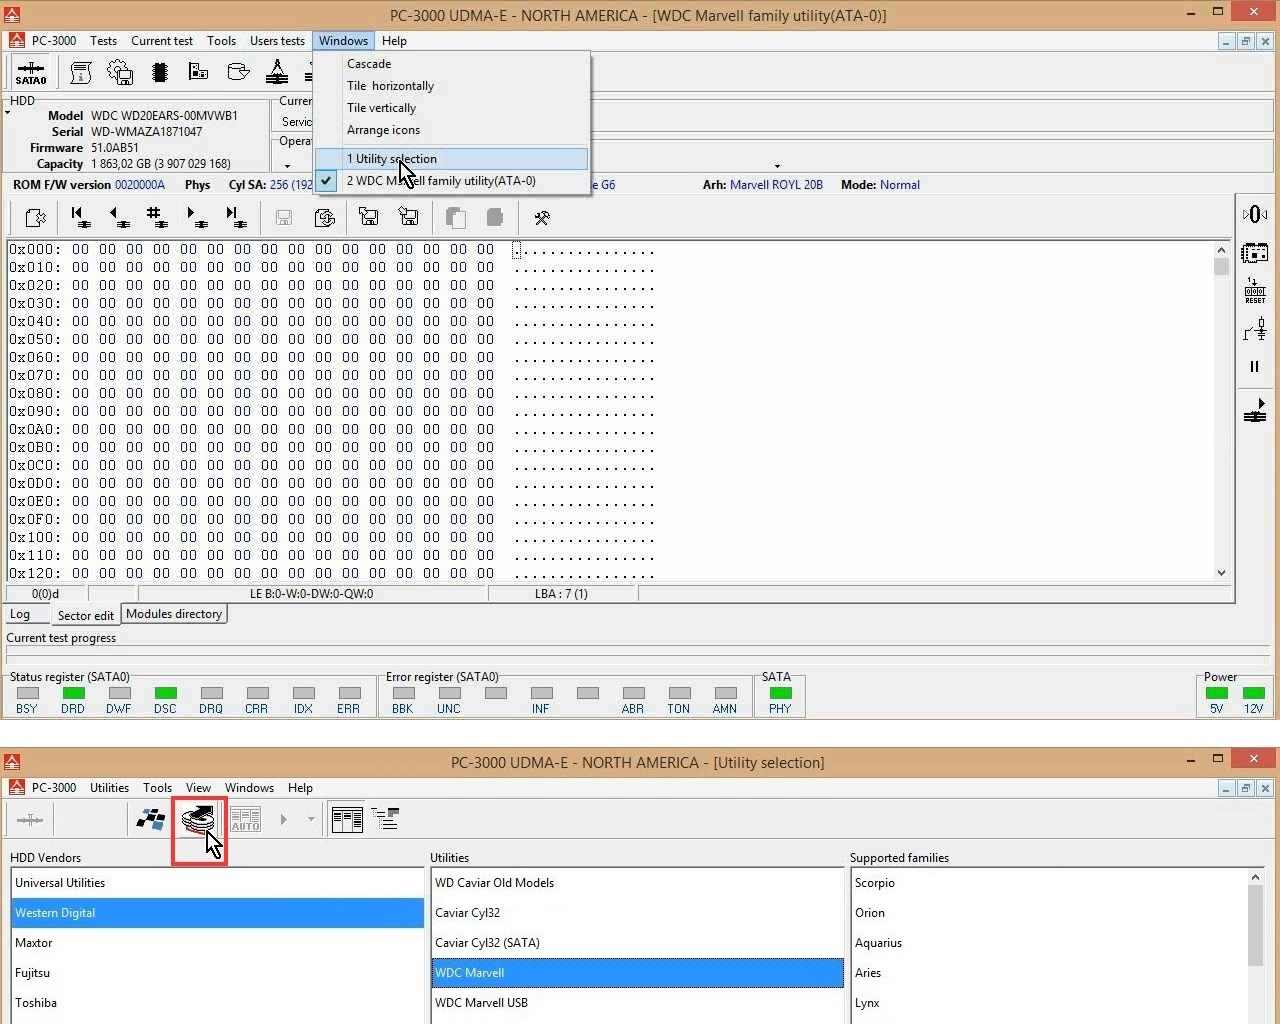Click the hammer and wrench tools icon
The width and height of the screenshot is (1280, 1024).
[x=542, y=218]
